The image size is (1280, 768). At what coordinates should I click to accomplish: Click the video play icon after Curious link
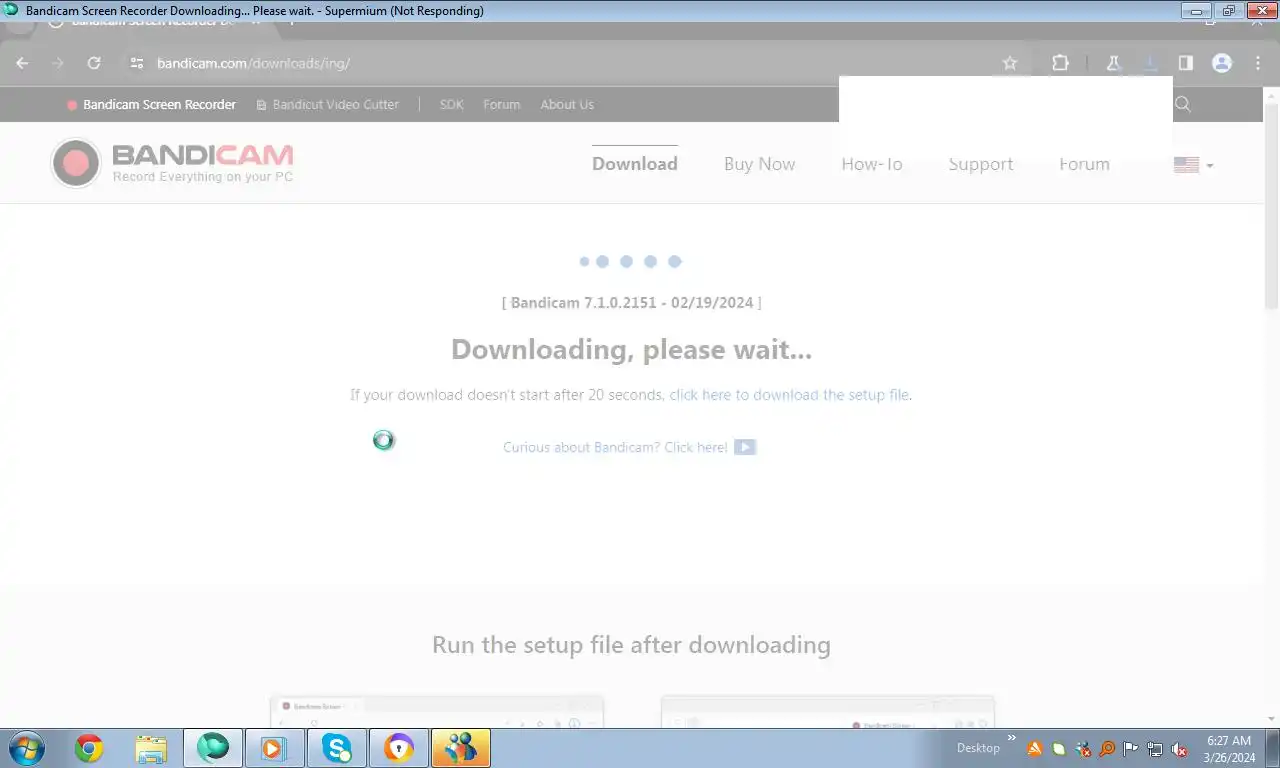tap(745, 447)
